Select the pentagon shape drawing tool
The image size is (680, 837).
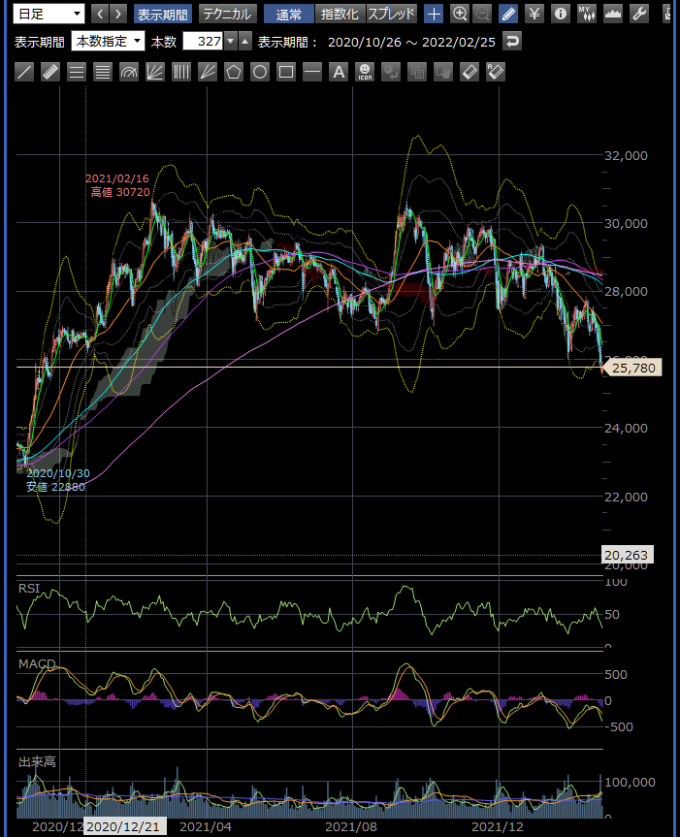click(234, 72)
